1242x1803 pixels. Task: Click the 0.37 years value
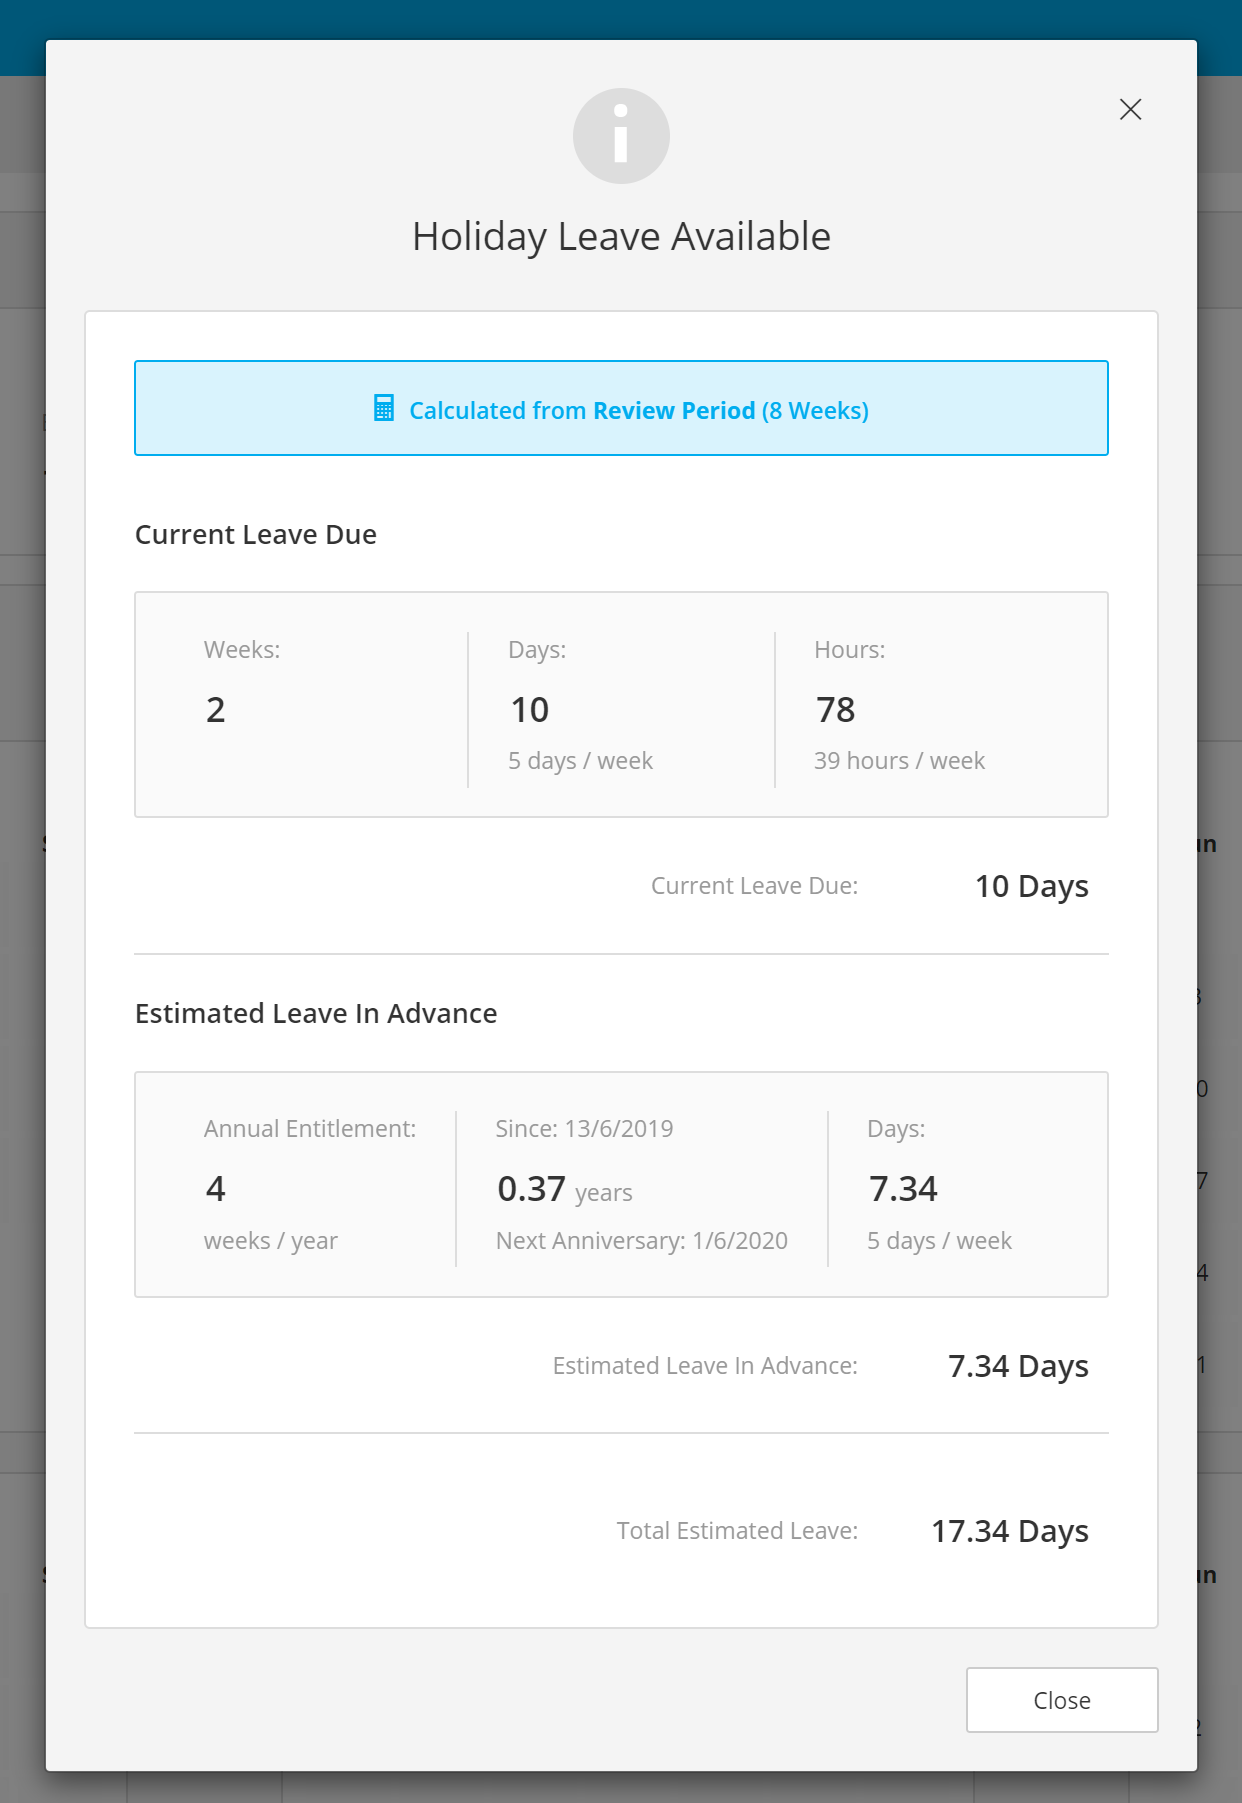coord(564,1190)
